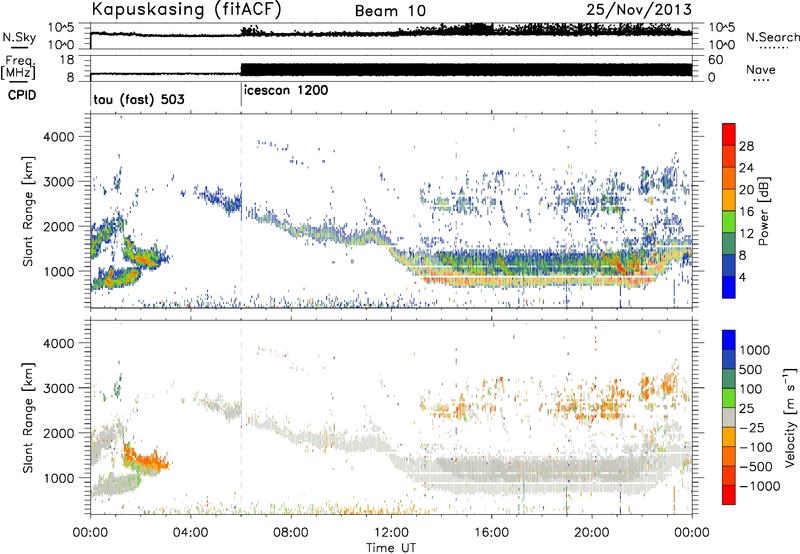
Task: Click the dashed CPID change line in the power panel
Action: click(241, 212)
